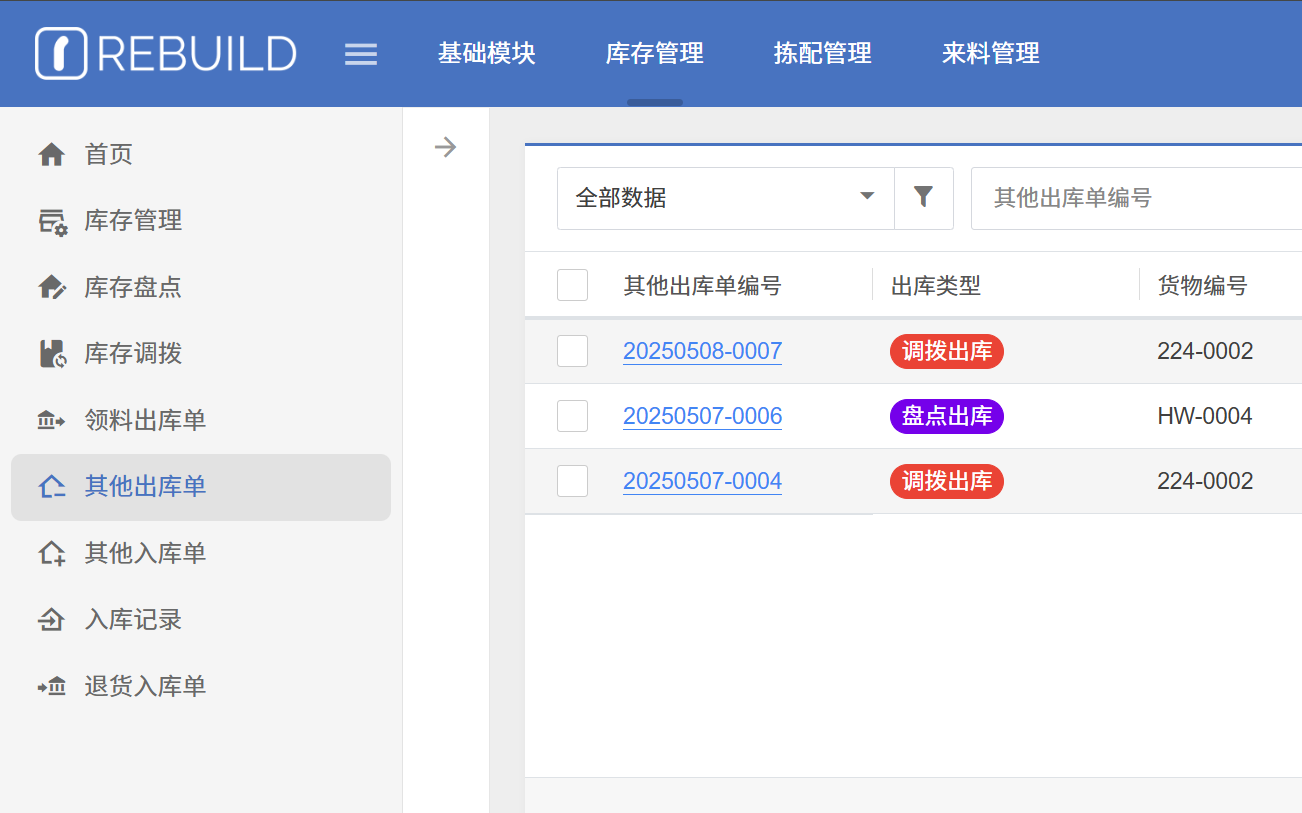
Task: Click the 其他出库单编号 search field
Action: (1135, 198)
